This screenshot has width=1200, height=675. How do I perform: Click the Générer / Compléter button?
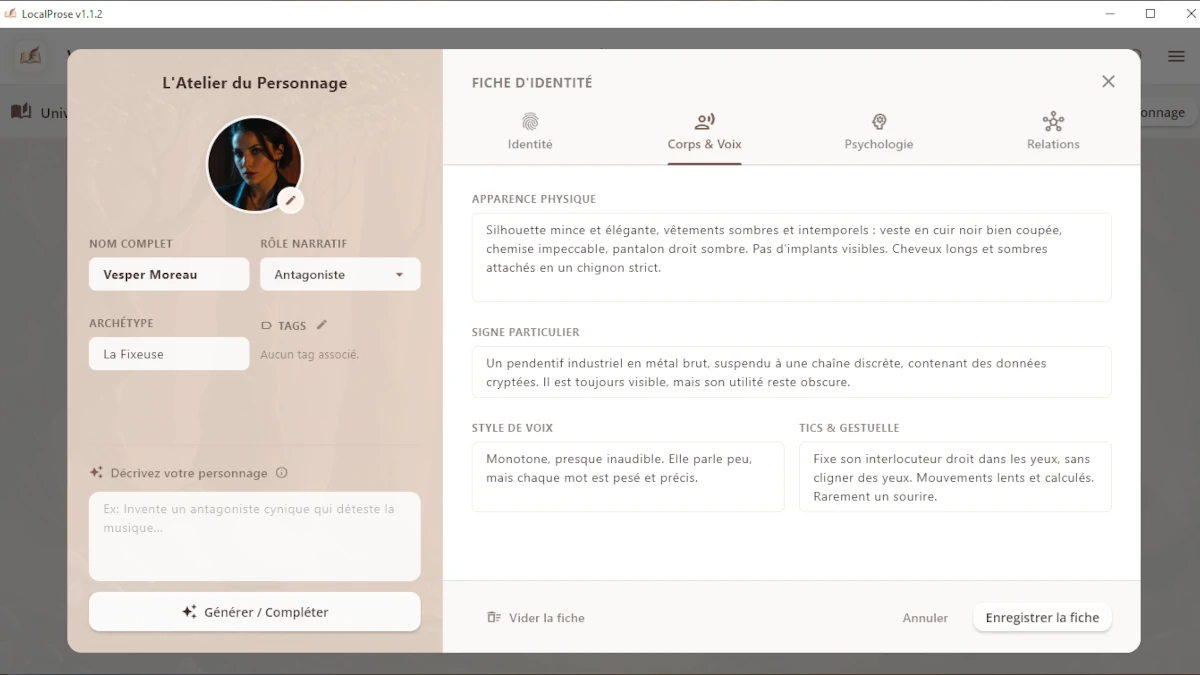255,612
